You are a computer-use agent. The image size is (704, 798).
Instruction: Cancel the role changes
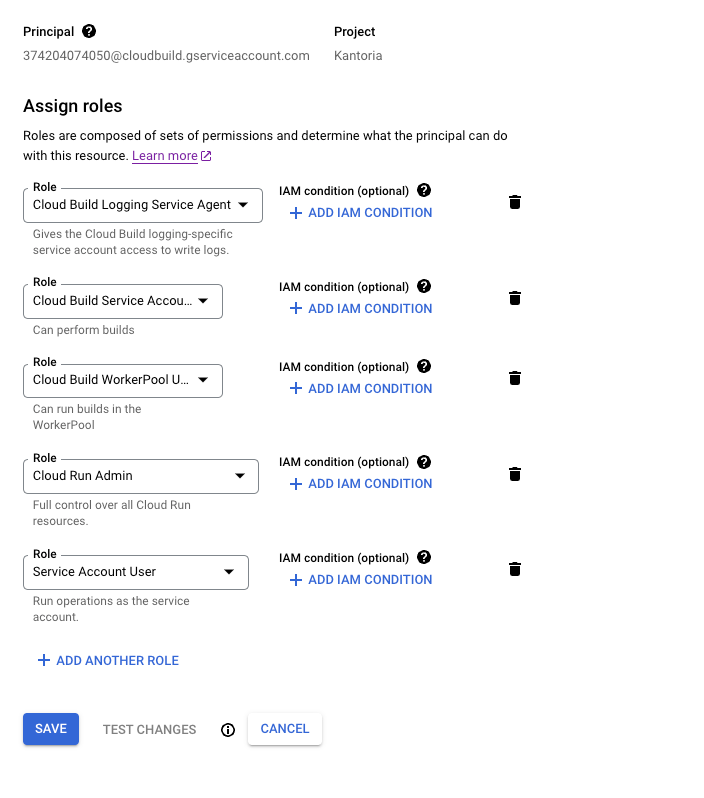285,729
